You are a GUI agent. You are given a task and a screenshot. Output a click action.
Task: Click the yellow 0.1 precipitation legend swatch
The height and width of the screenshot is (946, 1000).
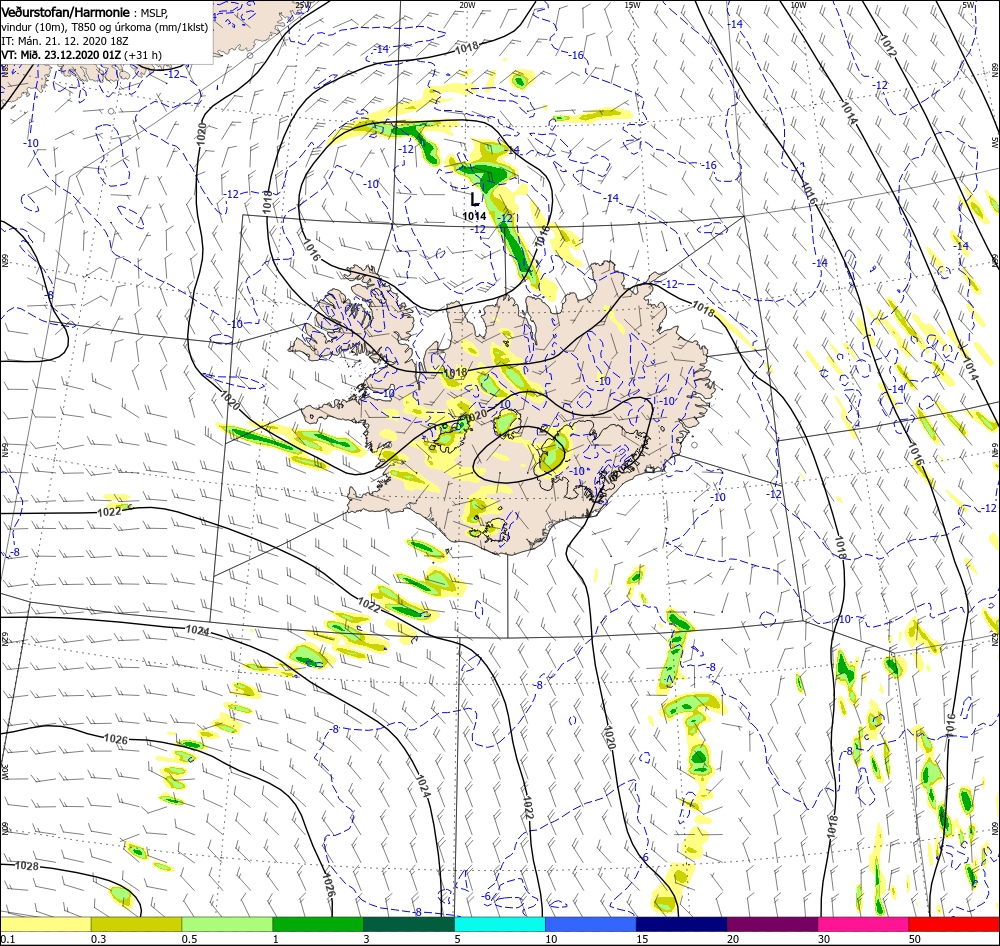tap(45, 924)
